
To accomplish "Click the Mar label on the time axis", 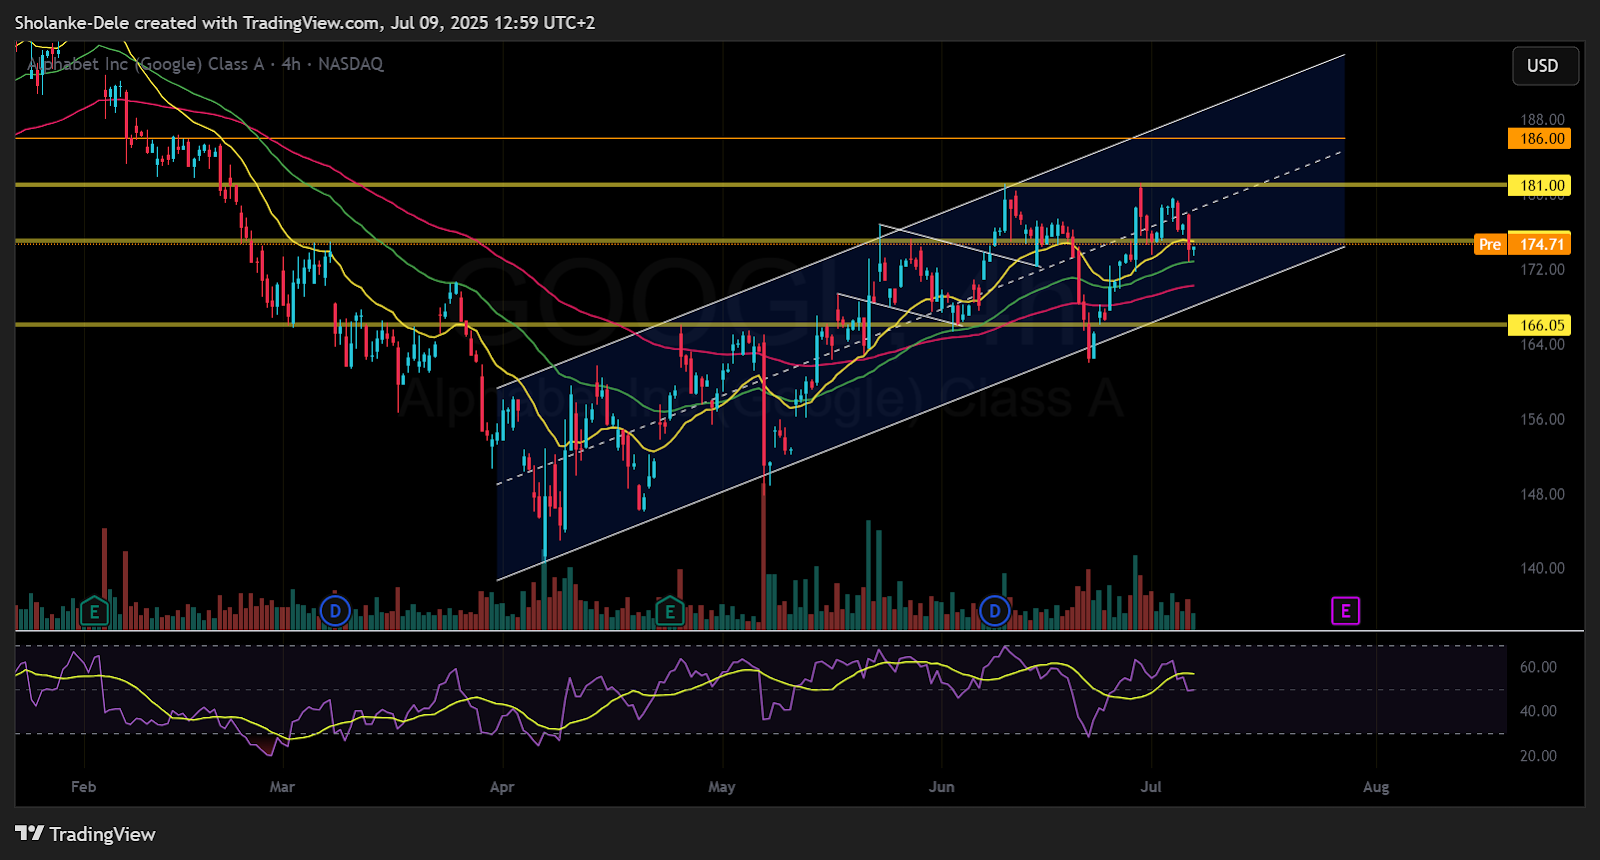I will [282, 787].
